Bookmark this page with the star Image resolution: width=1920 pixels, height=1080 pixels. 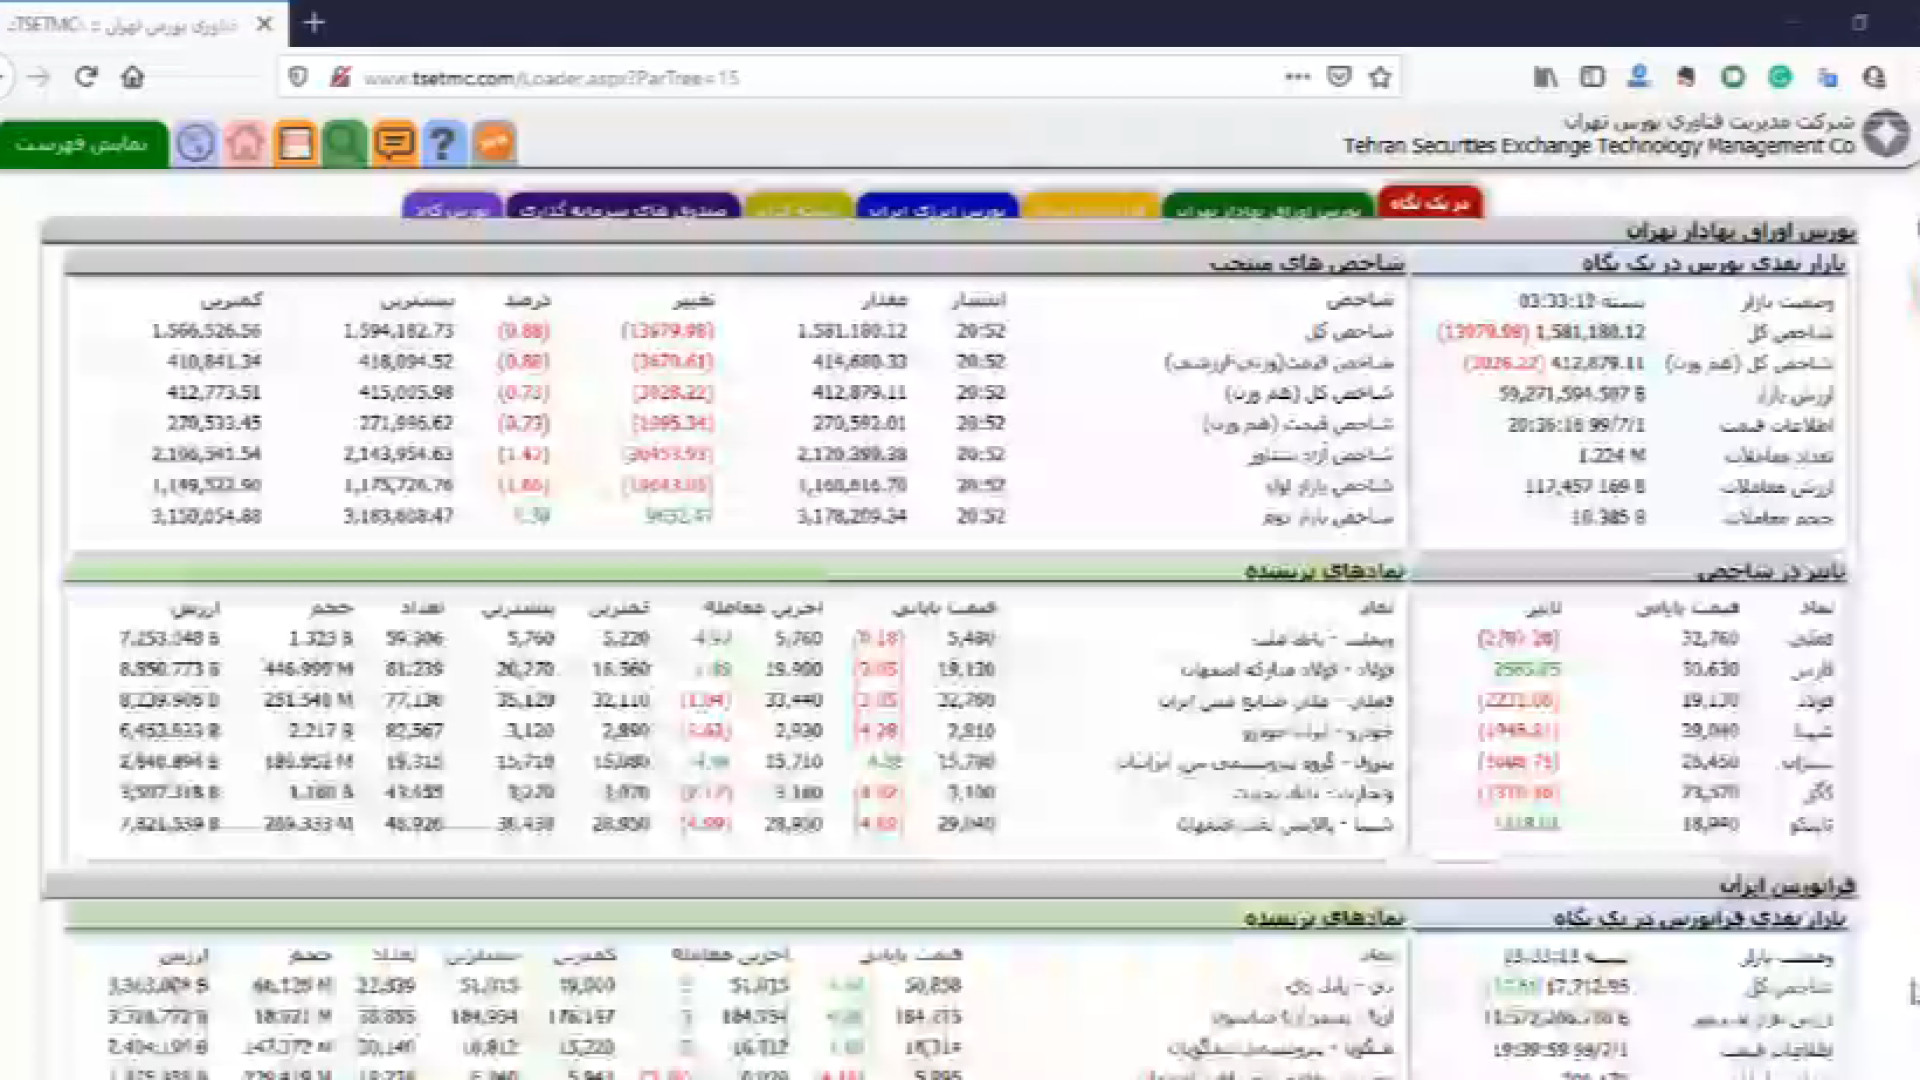1381,77
